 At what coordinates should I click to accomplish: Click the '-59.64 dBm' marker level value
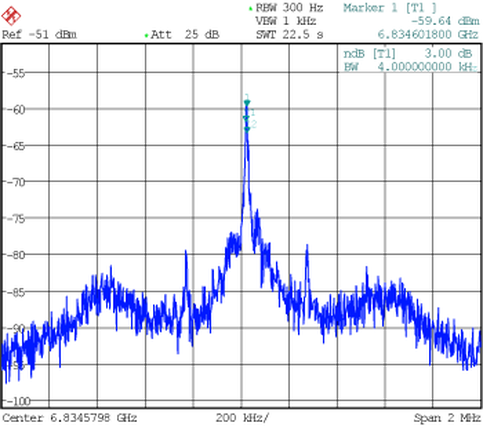[x=445, y=21]
